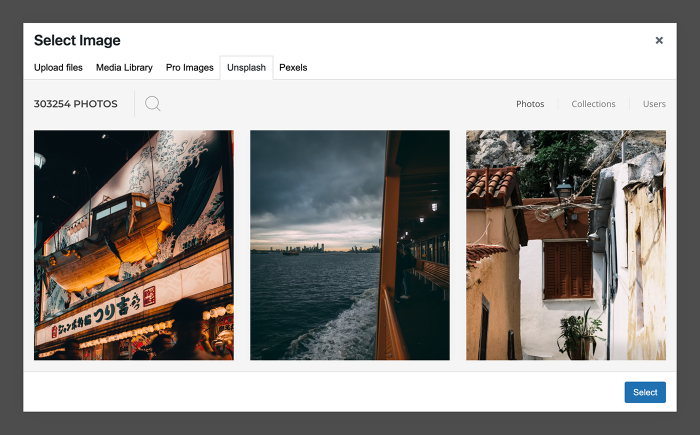Screen dimensions: 700x435
Task: View Unsplash Users listing
Action: (654, 104)
